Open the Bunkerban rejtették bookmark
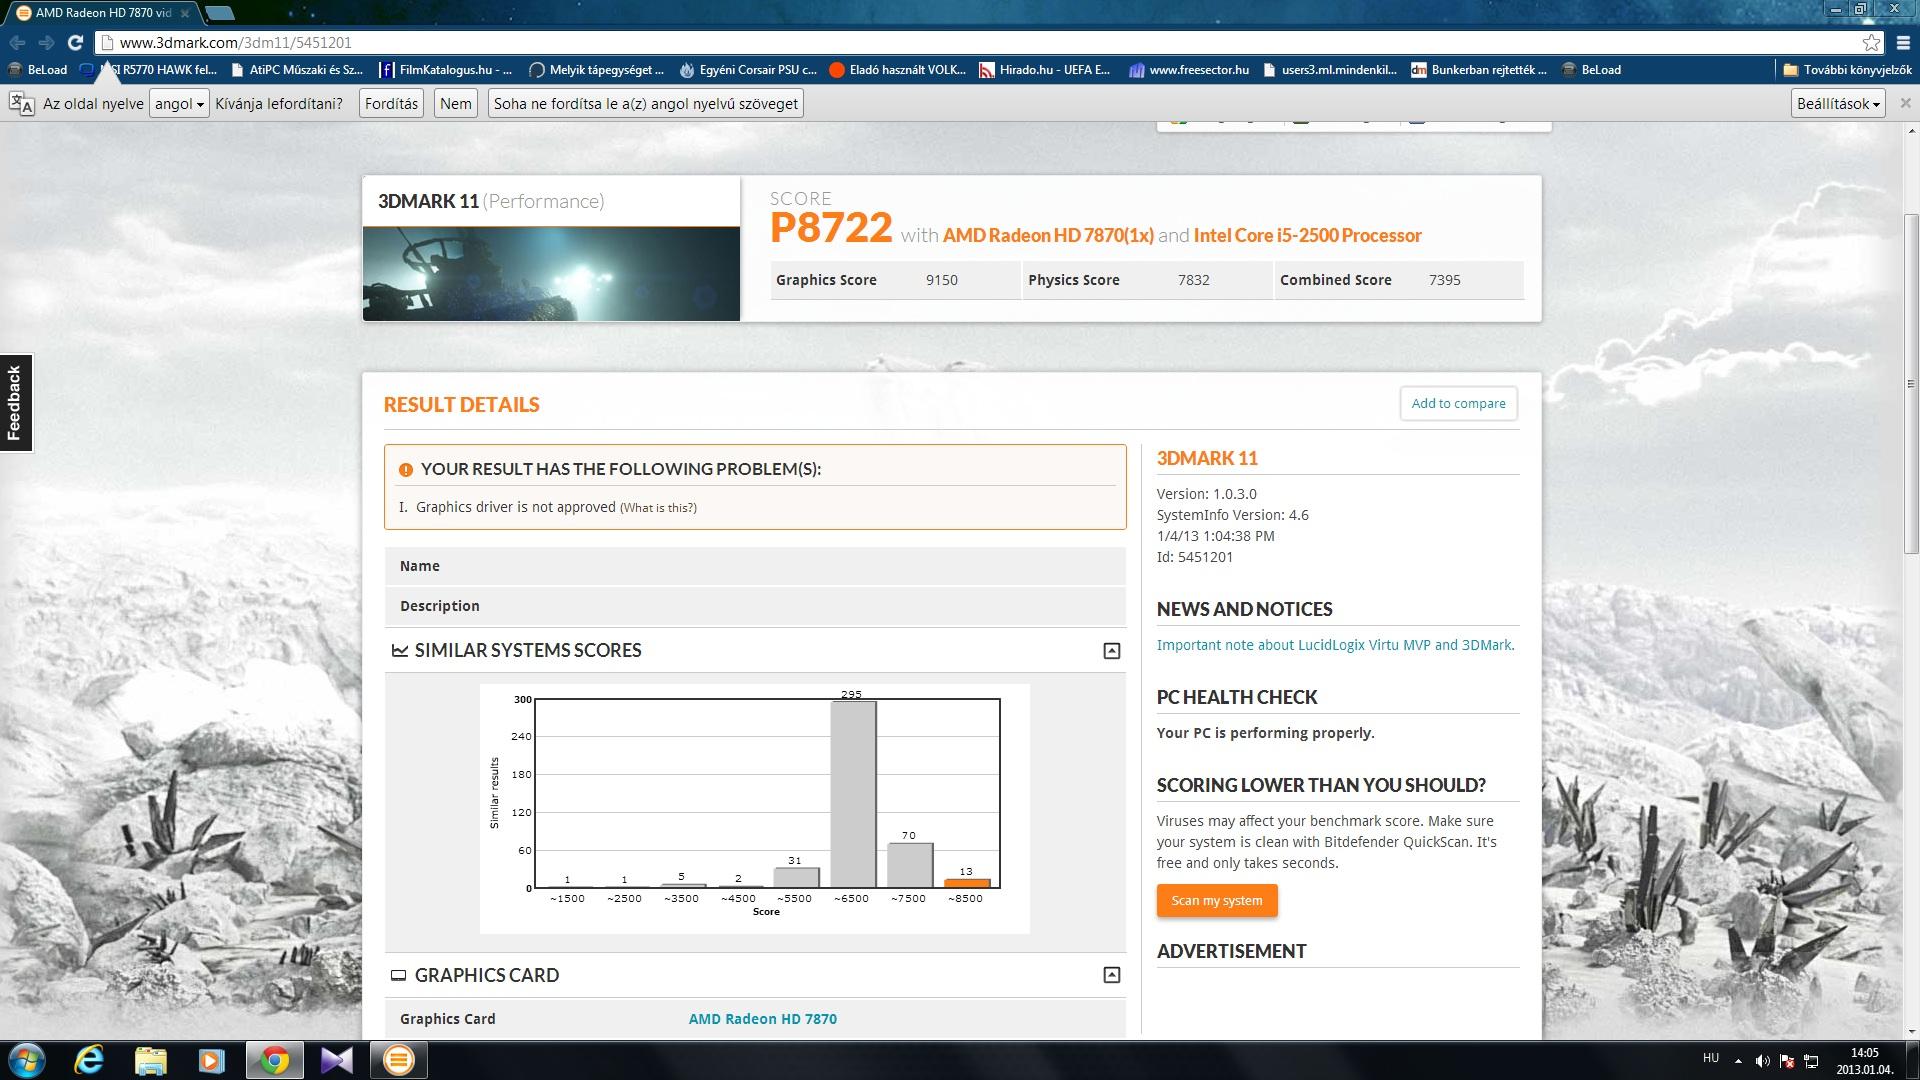 click(x=1479, y=70)
